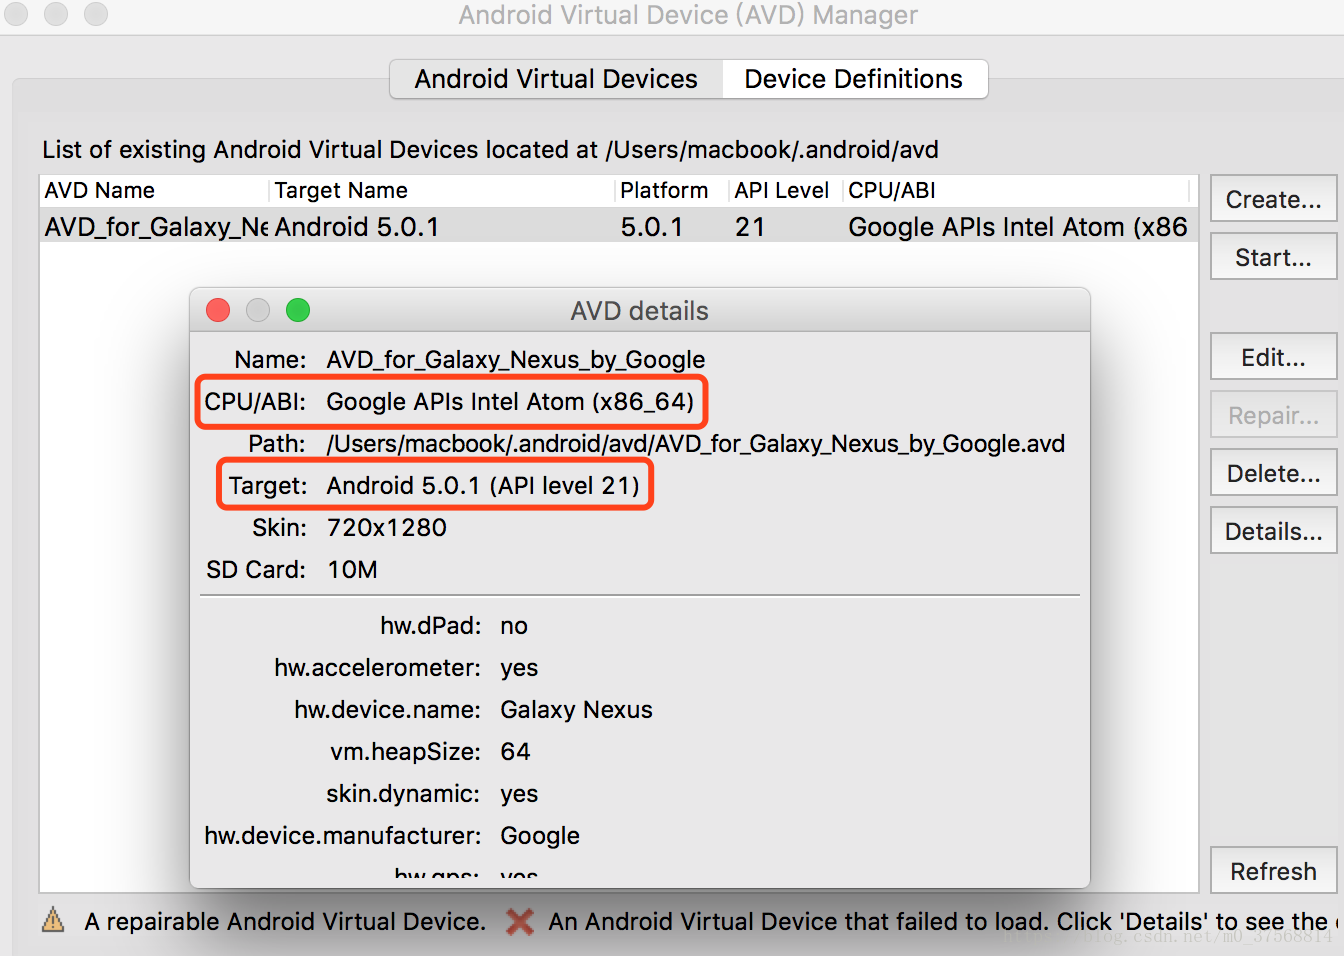Close the AVD details dialog with red button

pos(218,310)
